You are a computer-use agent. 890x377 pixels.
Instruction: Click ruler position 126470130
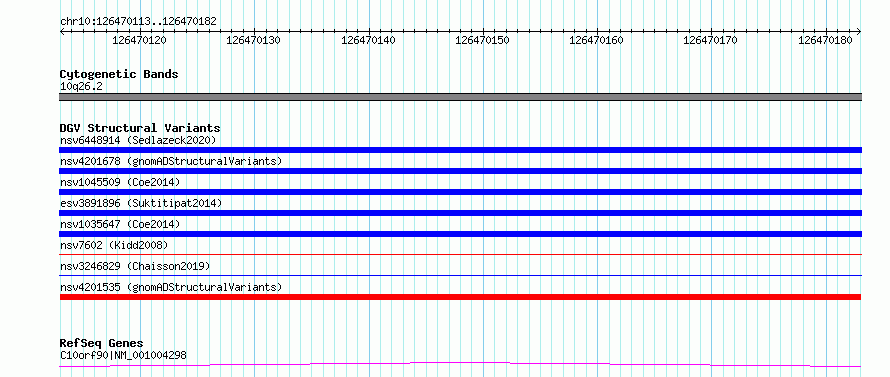[253, 40]
